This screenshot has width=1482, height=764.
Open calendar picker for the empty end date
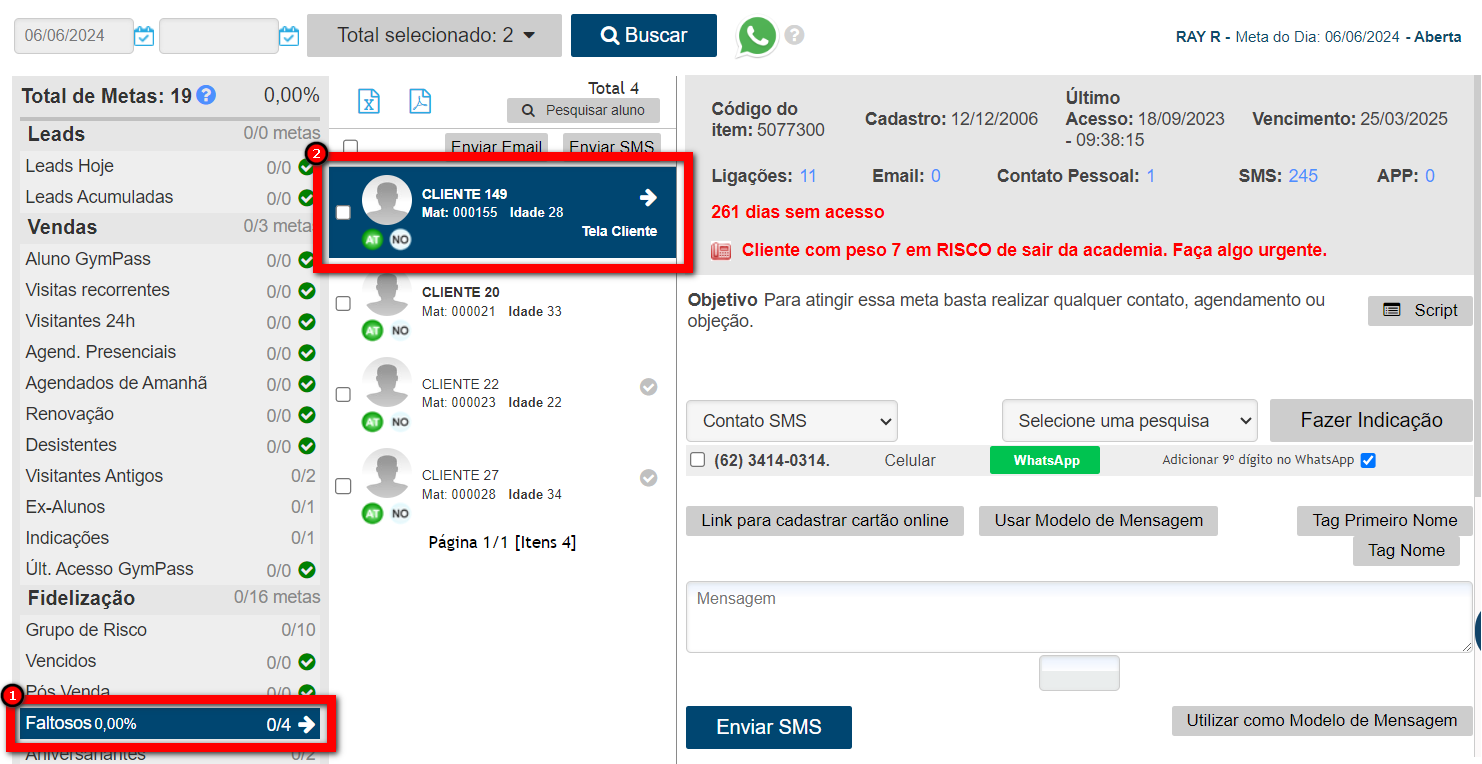(x=289, y=36)
